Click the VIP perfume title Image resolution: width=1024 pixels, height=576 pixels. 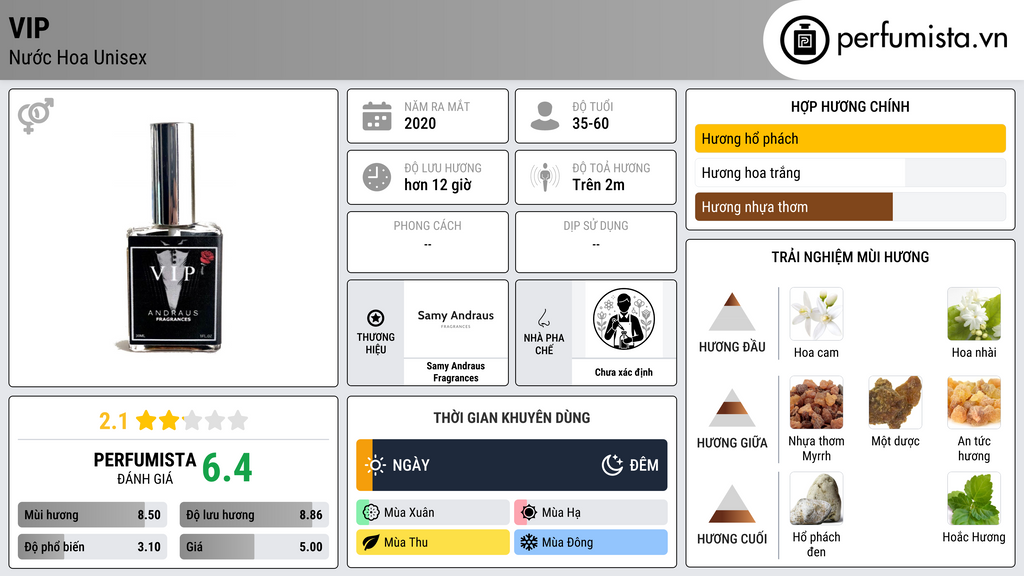[x=29, y=28]
